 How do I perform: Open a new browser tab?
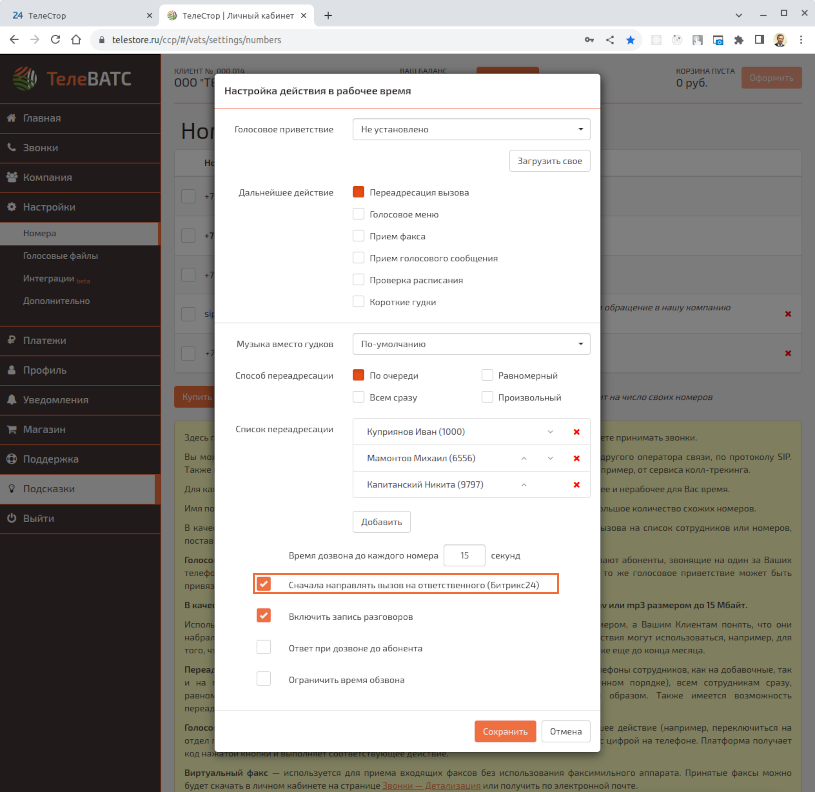[x=328, y=16]
